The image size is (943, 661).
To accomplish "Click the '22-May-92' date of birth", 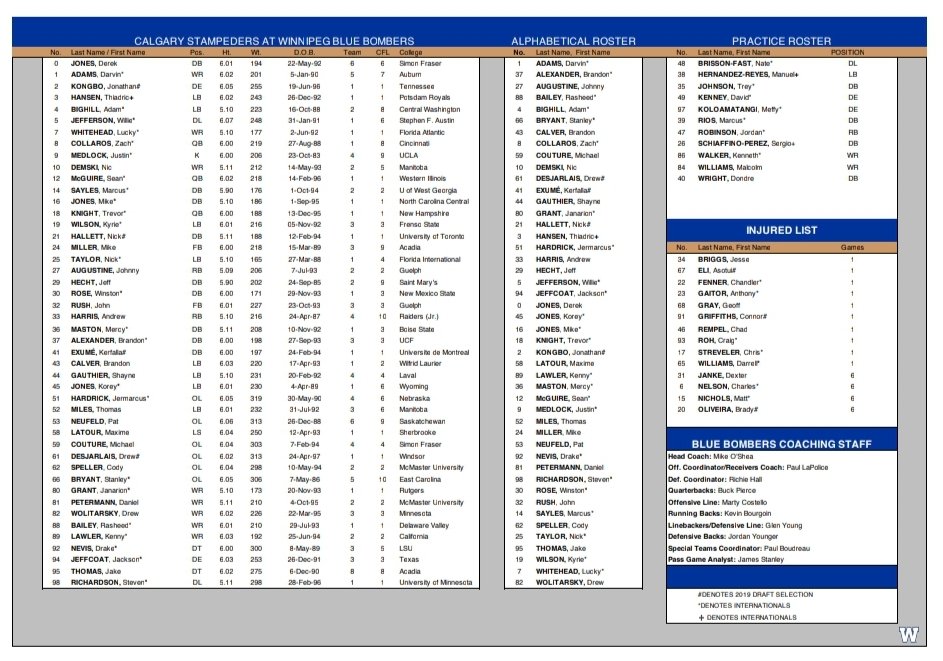I will tap(304, 63).
